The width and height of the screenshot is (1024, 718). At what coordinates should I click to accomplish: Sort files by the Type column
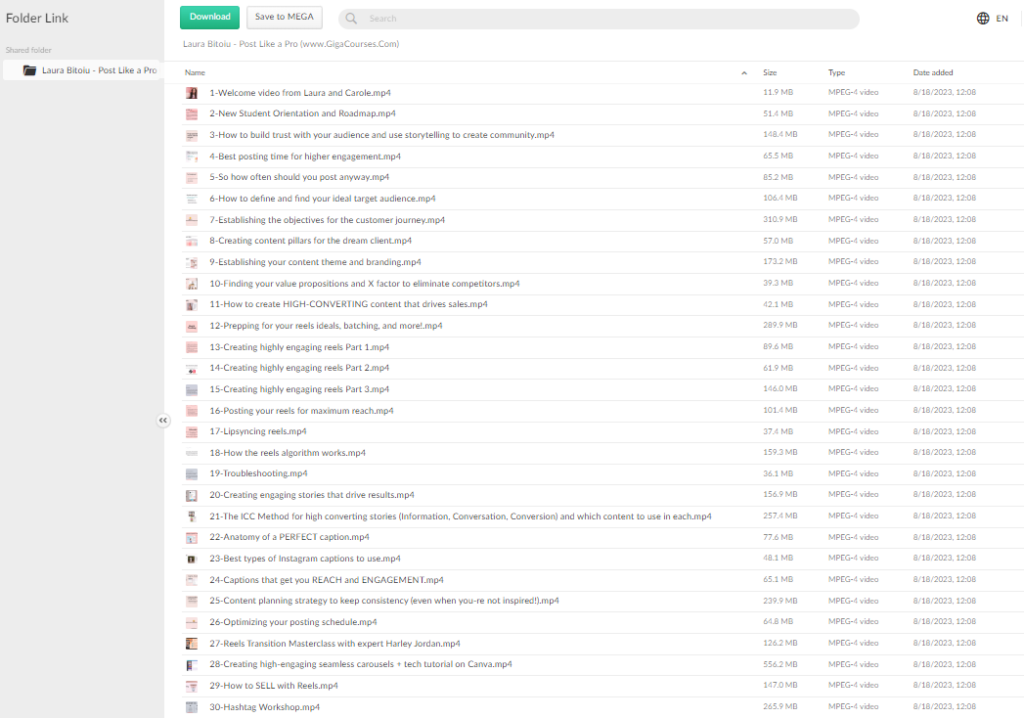pyautogui.click(x=836, y=73)
